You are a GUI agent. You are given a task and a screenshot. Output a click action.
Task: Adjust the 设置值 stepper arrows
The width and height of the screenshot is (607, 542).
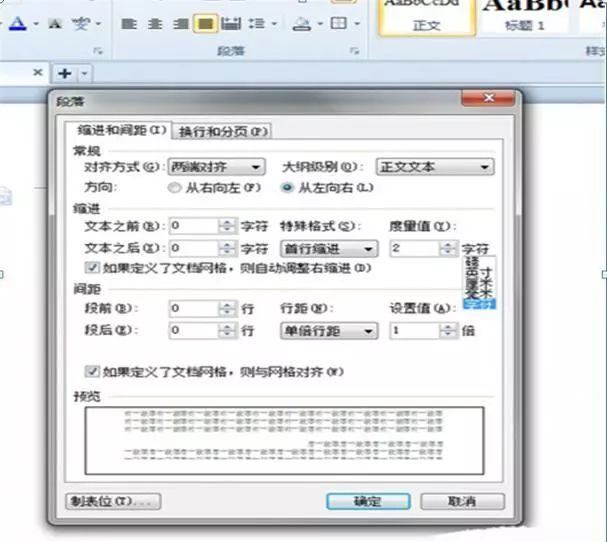click(x=448, y=331)
